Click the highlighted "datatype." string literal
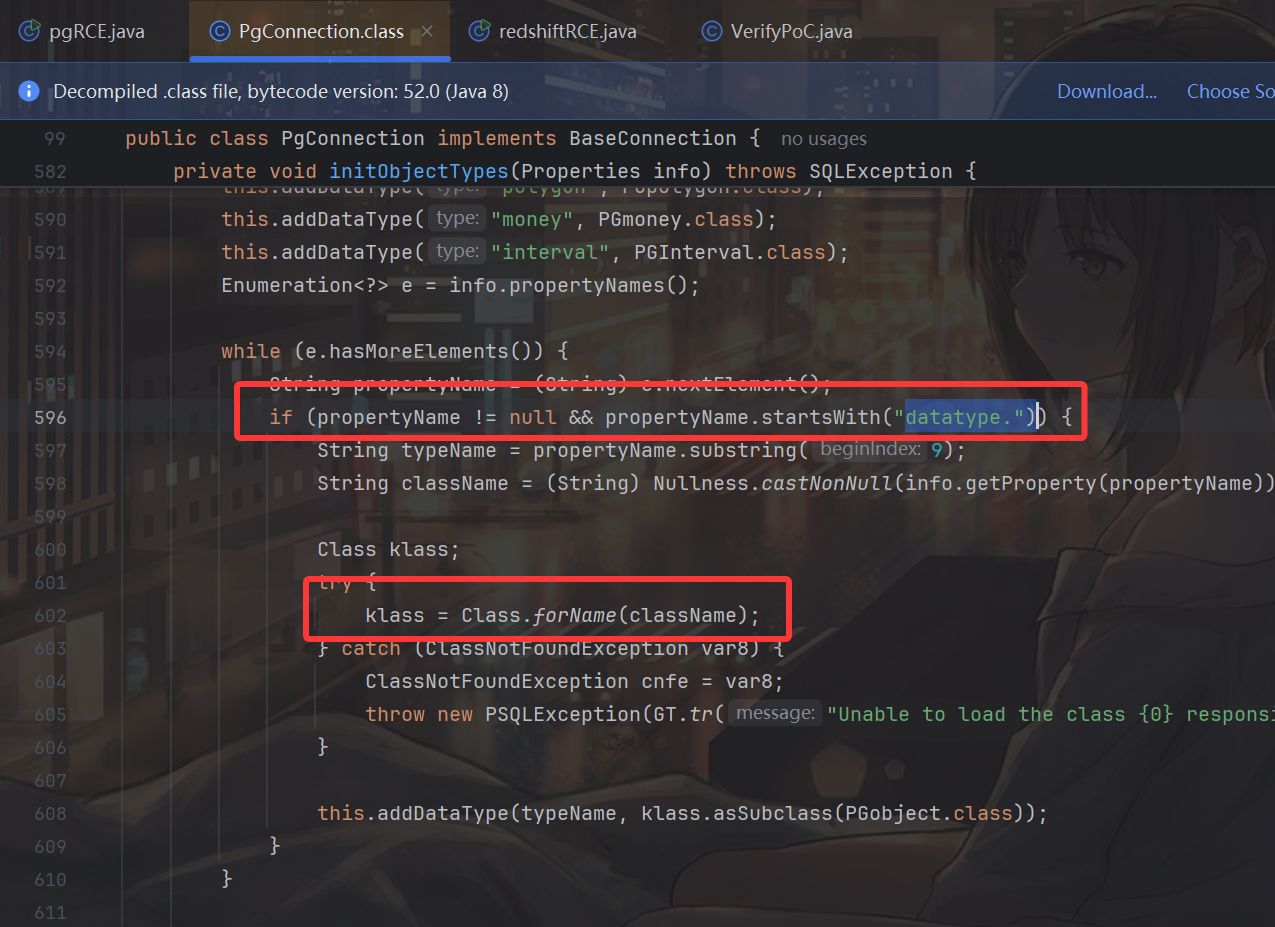 963,417
